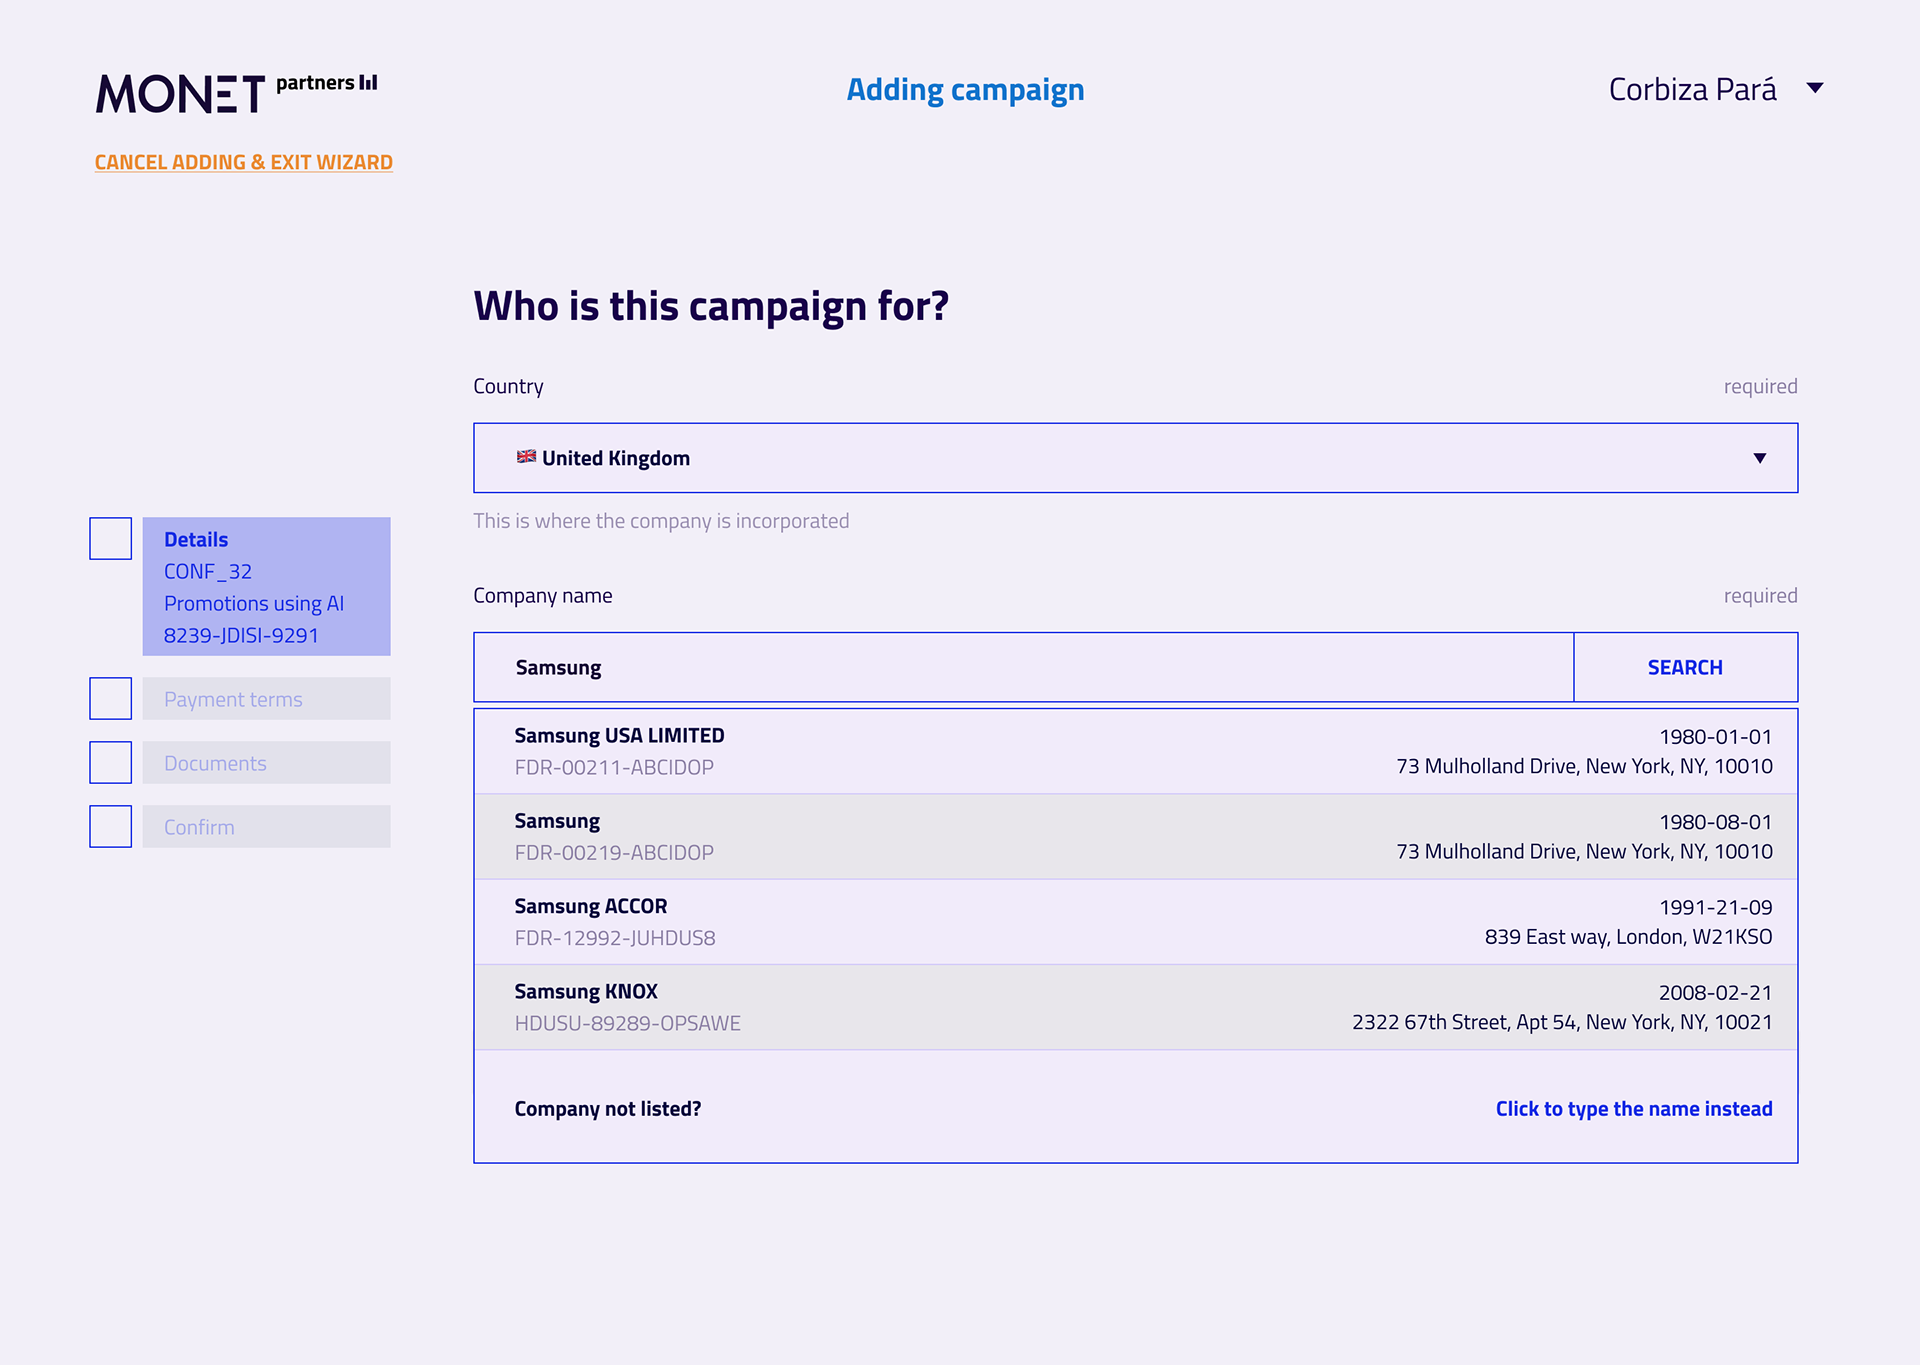Focus the Company name input with Samsung
Image resolution: width=1920 pixels, height=1365 pixels.
pos(1023,667)
